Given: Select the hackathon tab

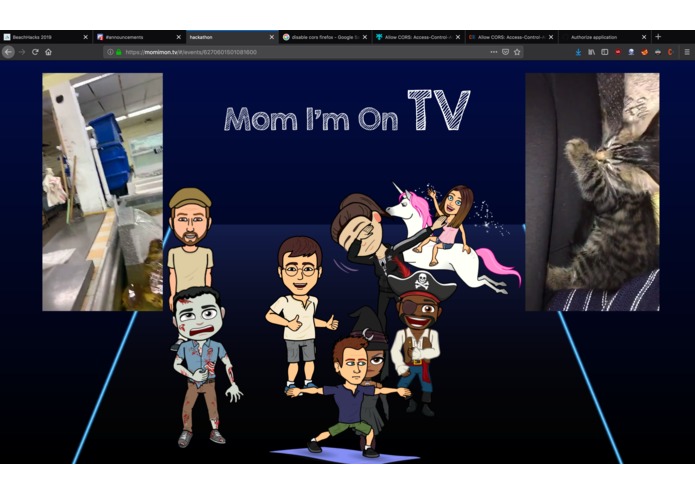Looking at the screenshot, I should point(232,37).
